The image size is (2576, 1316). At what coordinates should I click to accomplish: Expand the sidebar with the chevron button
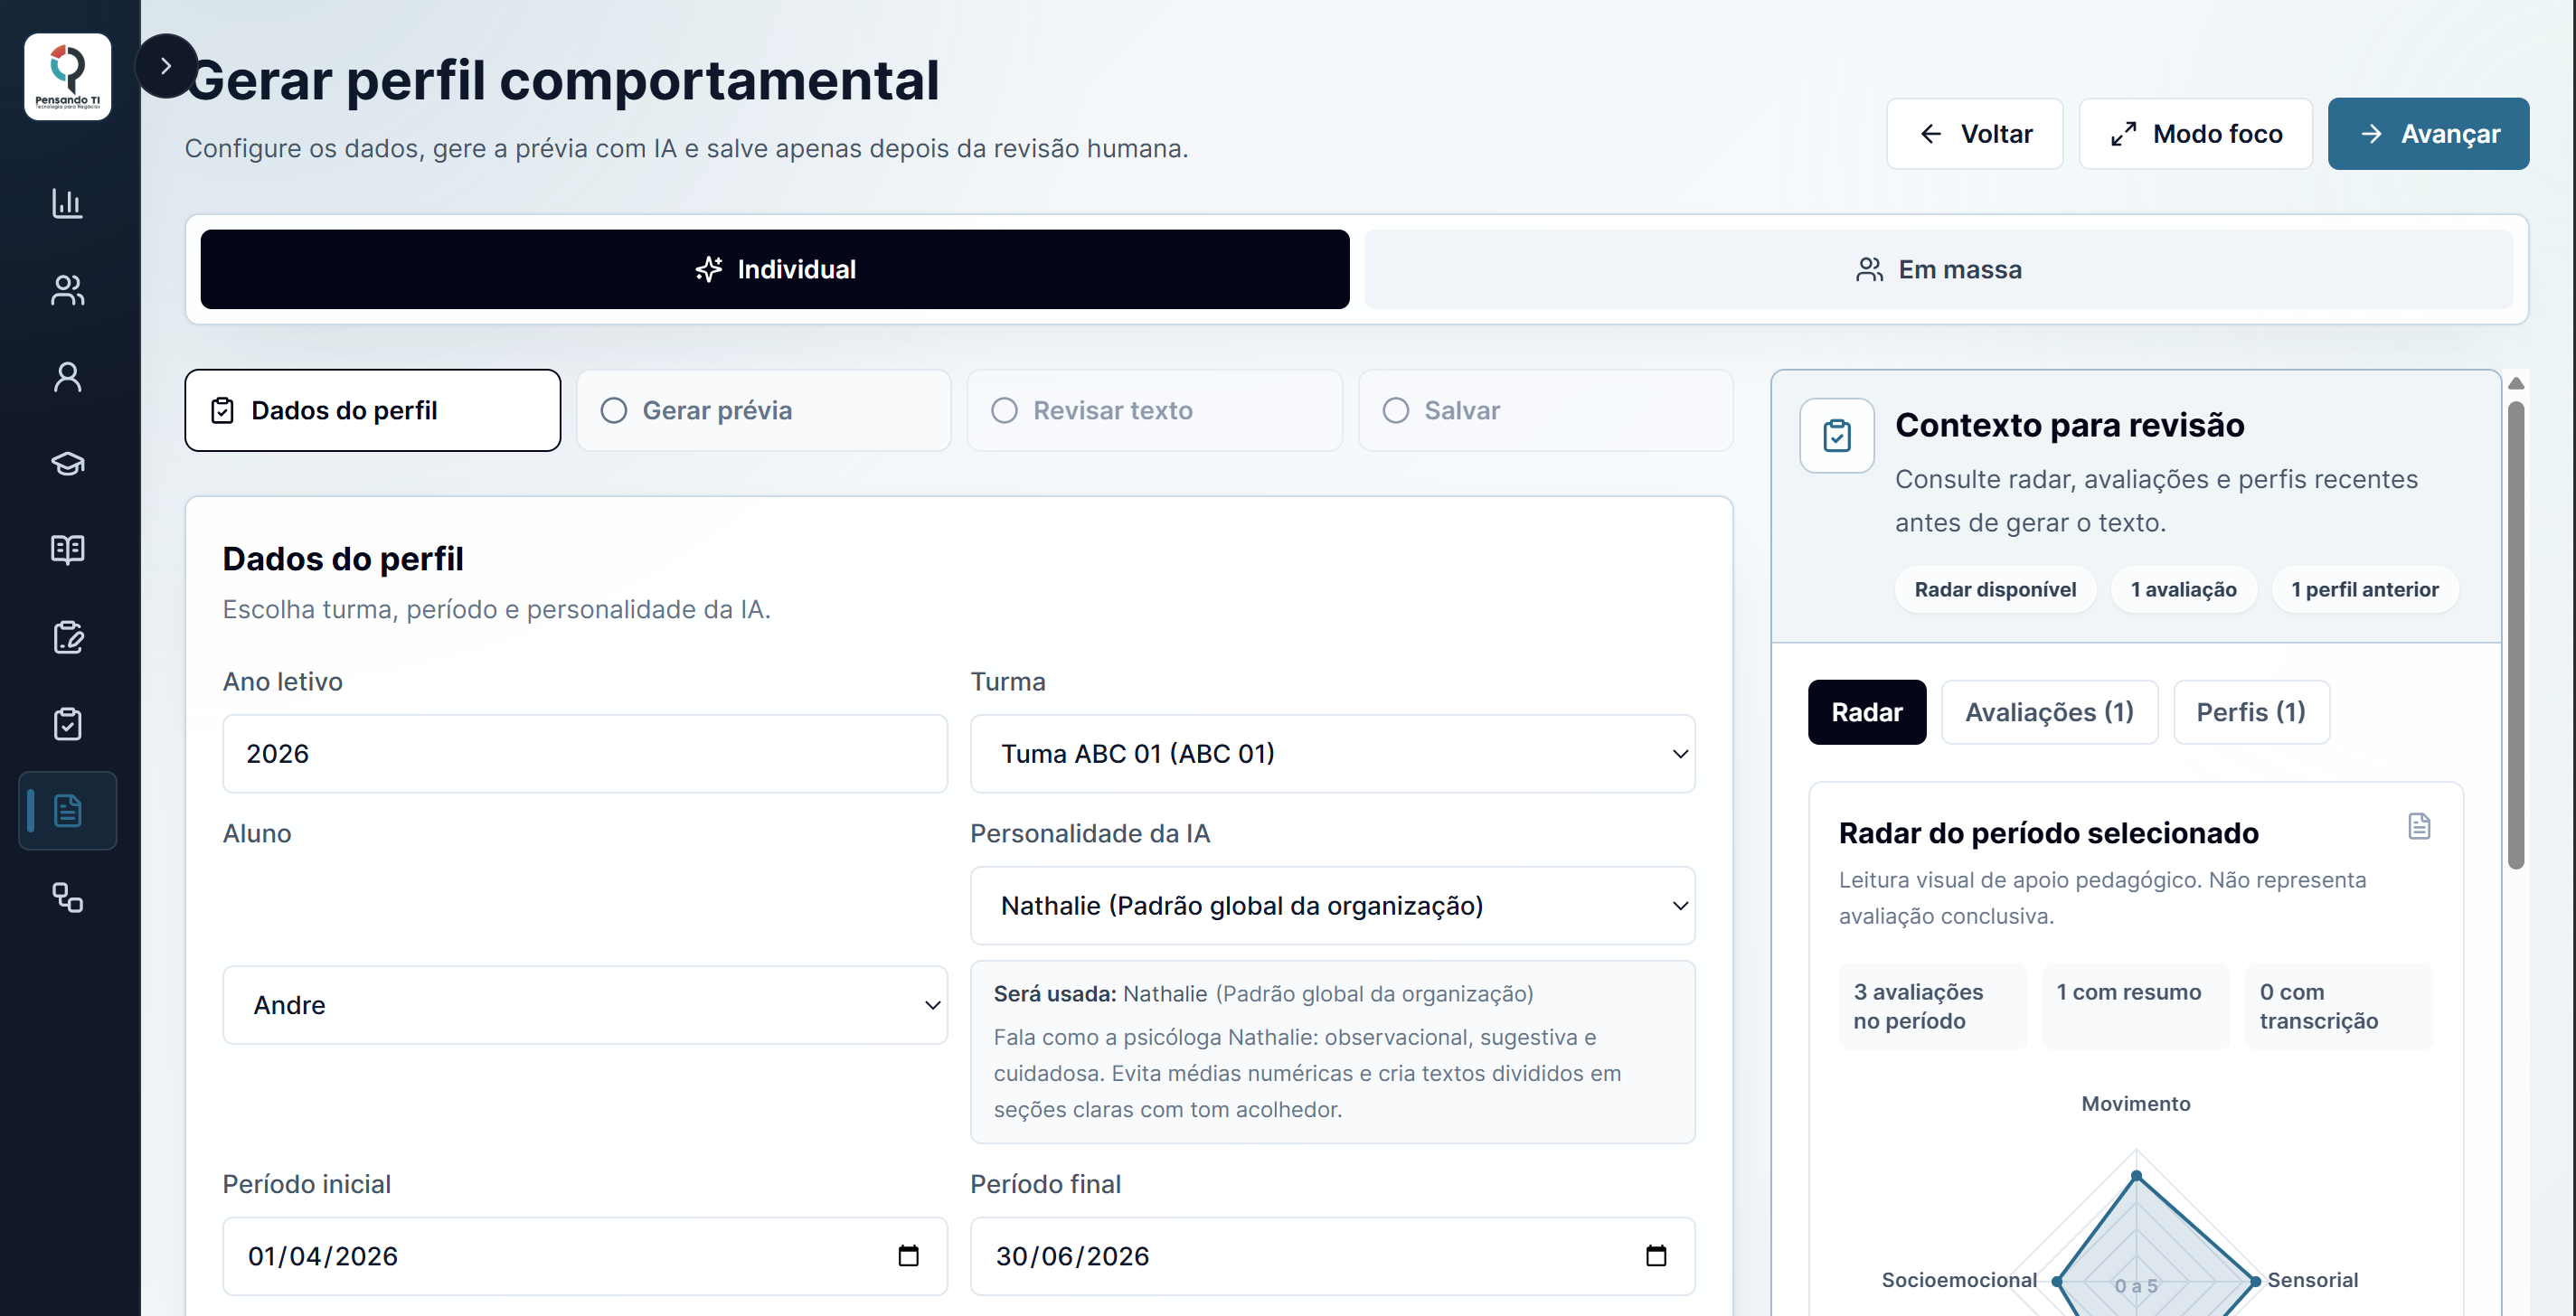166,66
